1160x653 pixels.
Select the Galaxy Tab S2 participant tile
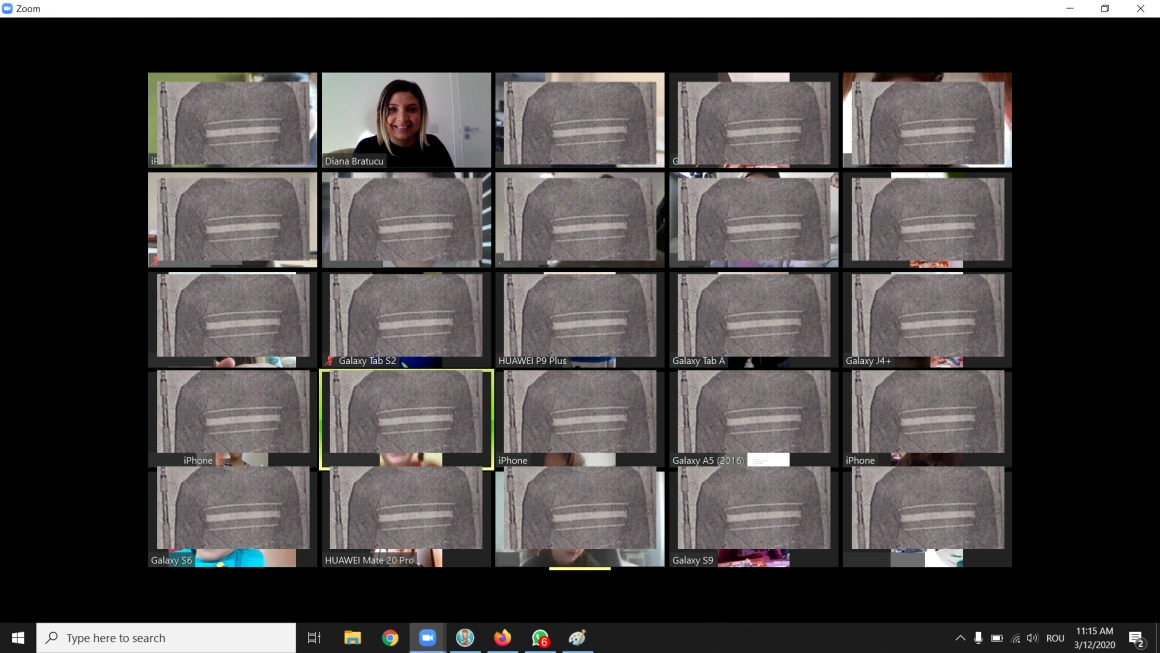click(406, 320)
